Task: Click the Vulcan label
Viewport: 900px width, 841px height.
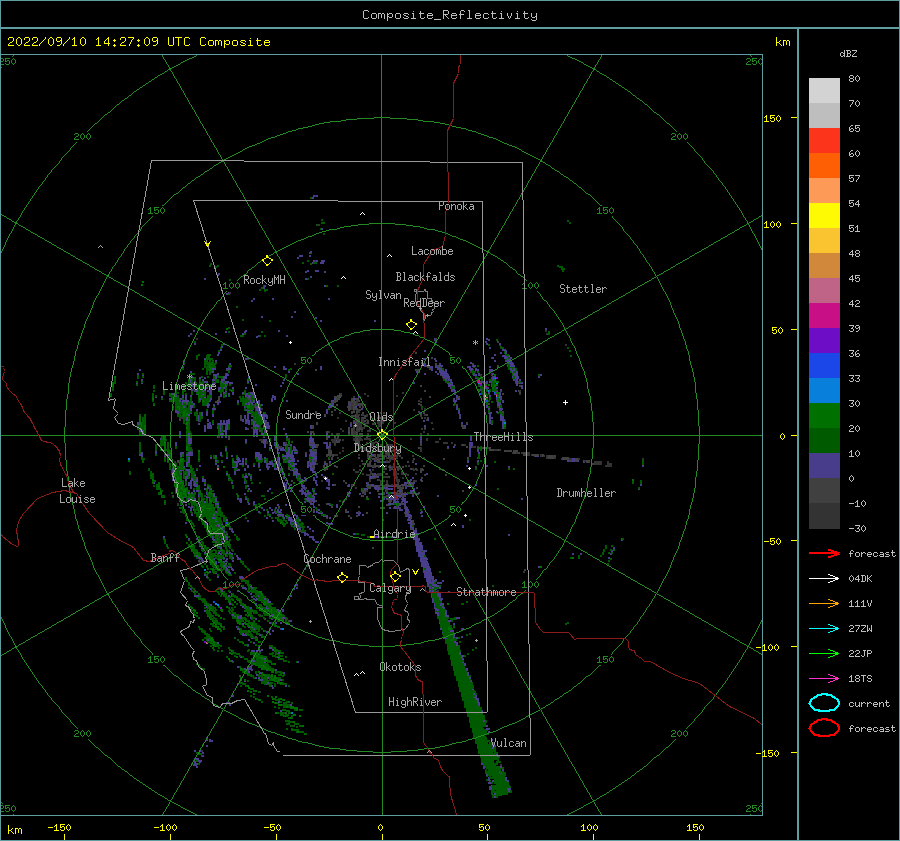Action: click(x=509, y=743)
